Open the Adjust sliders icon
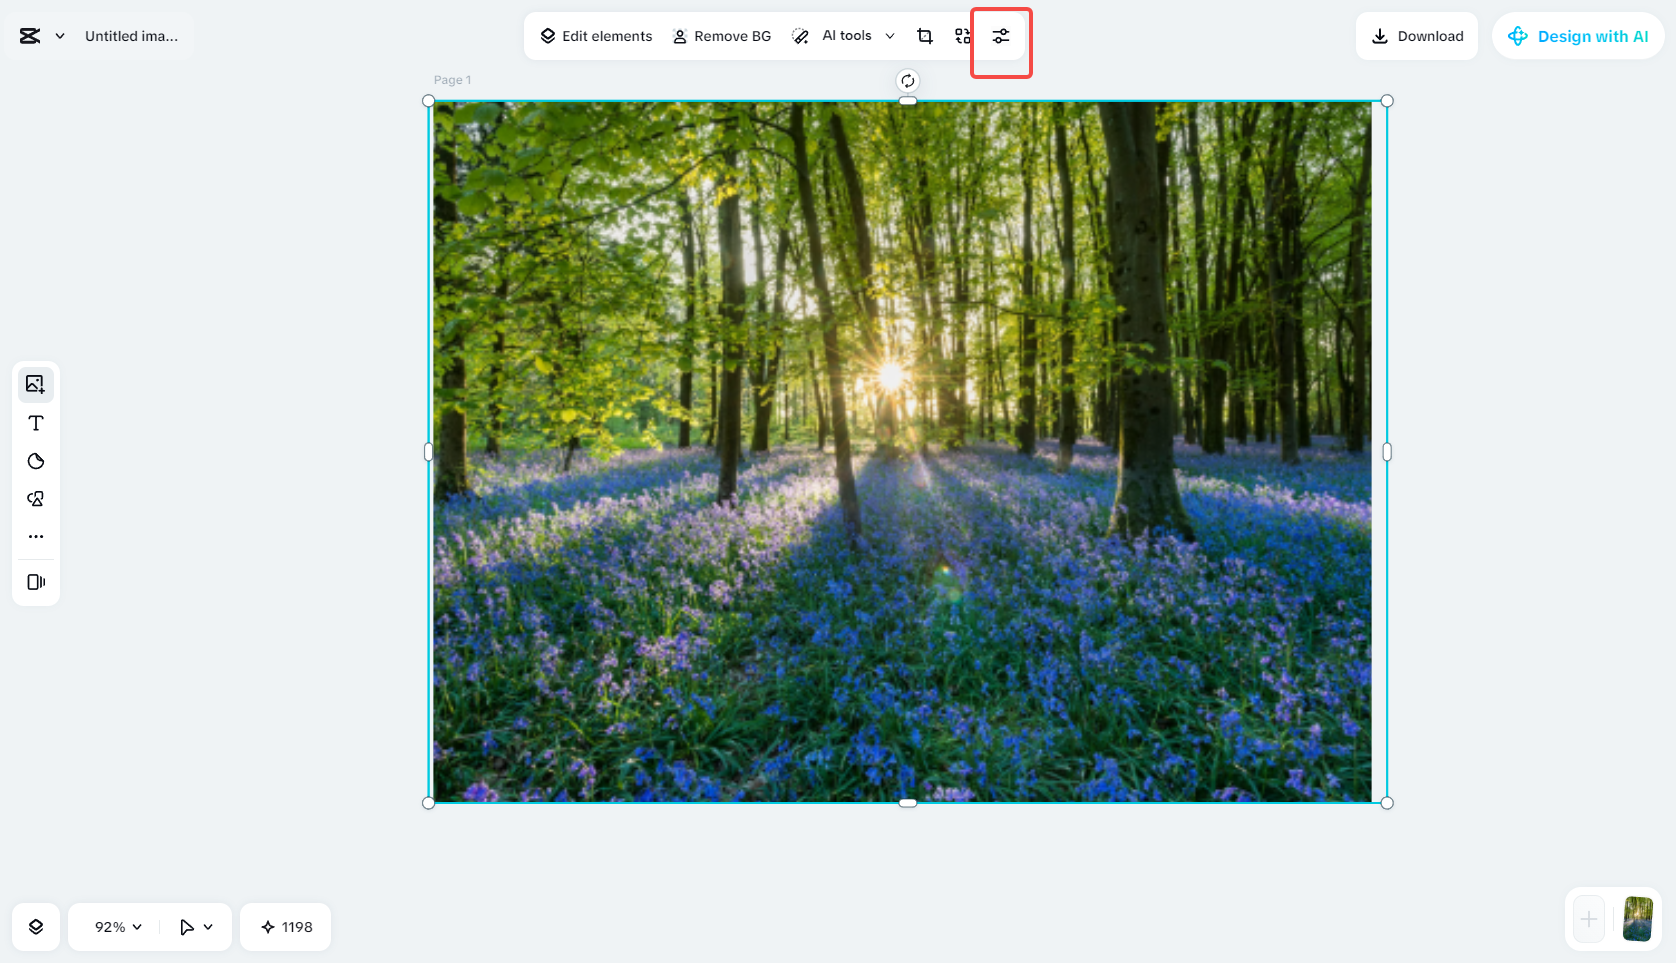The height and width of the screenshot is (963, 1676). point(1001,36)
